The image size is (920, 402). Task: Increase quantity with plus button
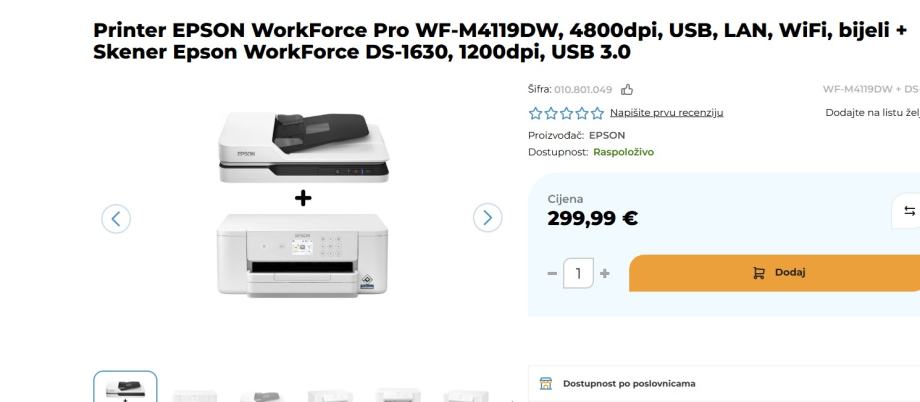605,273
